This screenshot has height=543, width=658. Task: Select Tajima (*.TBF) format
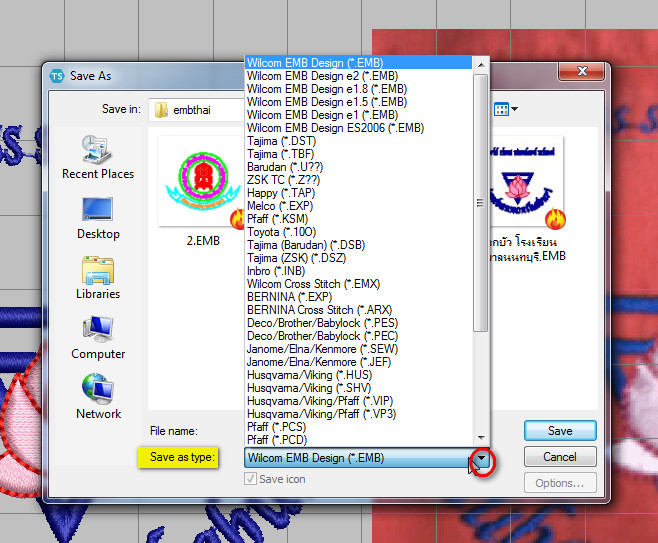pyautogui.click(x=359, y=154)
